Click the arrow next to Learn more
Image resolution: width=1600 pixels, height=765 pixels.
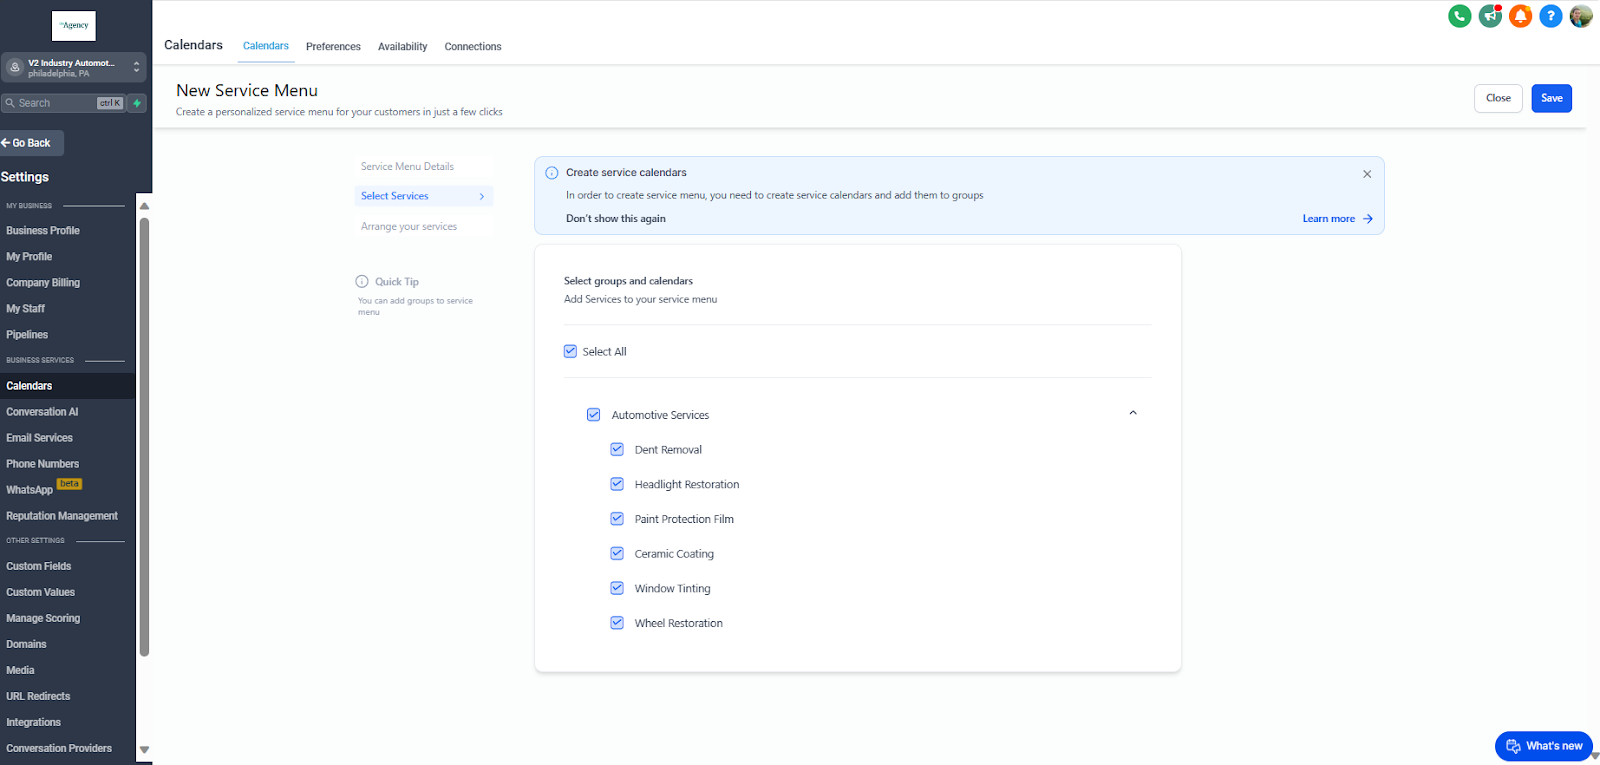1368,219
